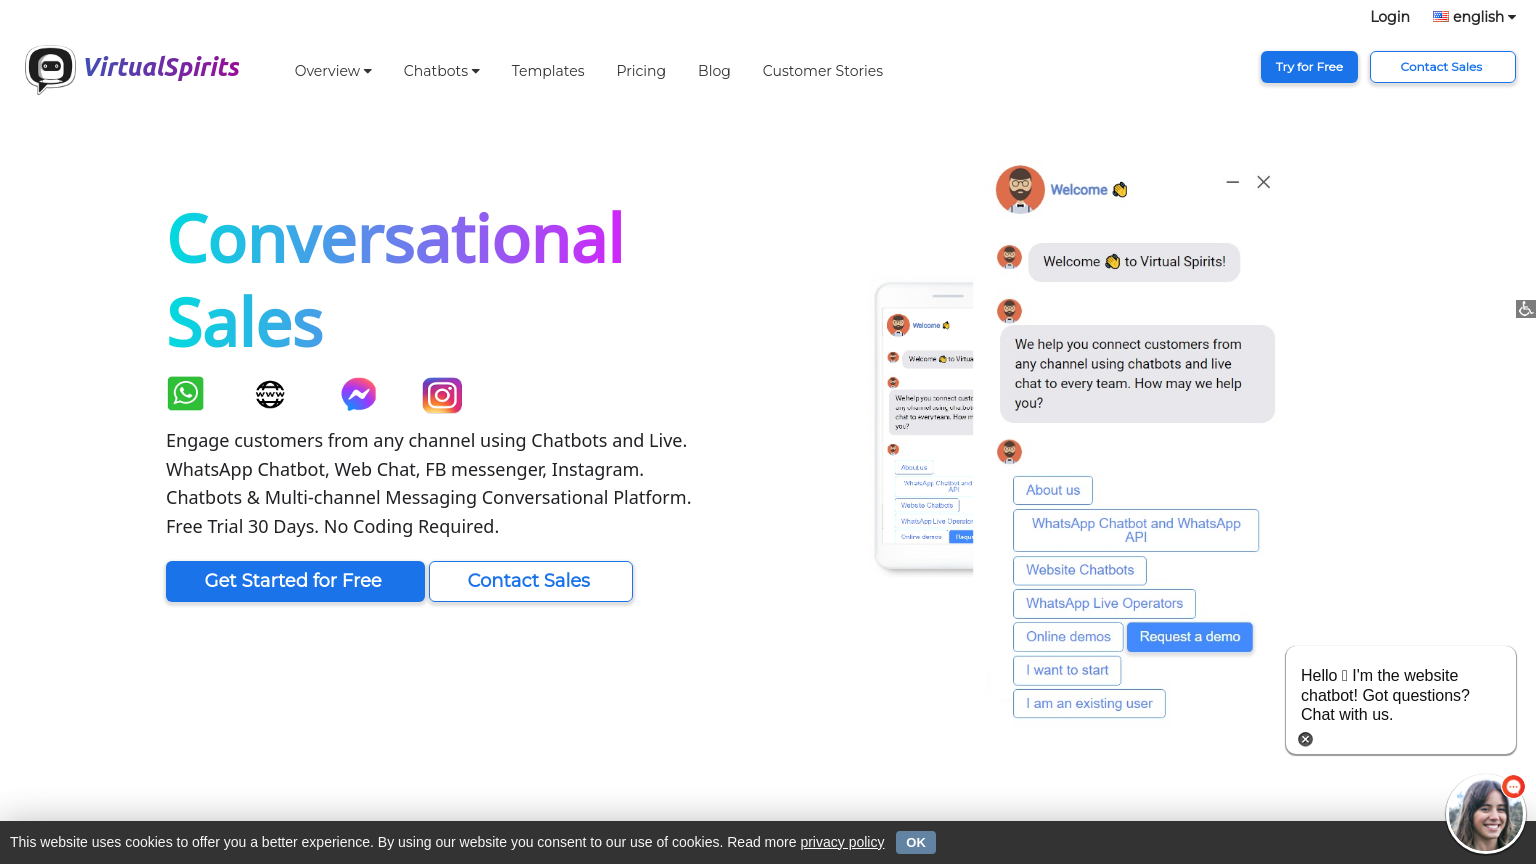Follow the privacy policy link
Screen dimensions: 1536x864
pyautogui.click(x=842, y=842)
